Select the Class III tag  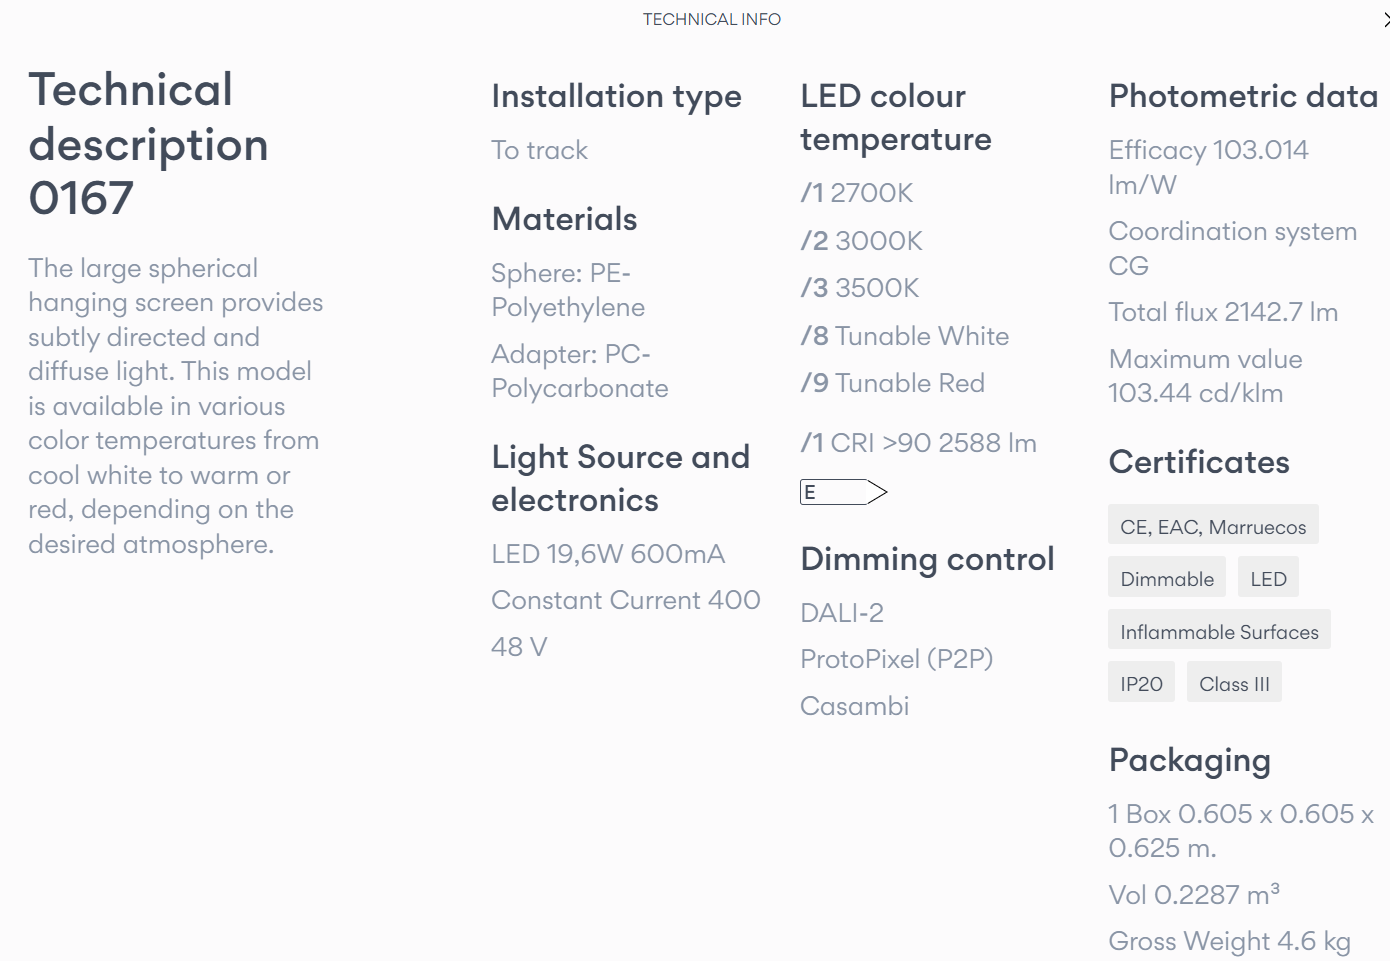pyautogui.click(x=1234, y=683)
